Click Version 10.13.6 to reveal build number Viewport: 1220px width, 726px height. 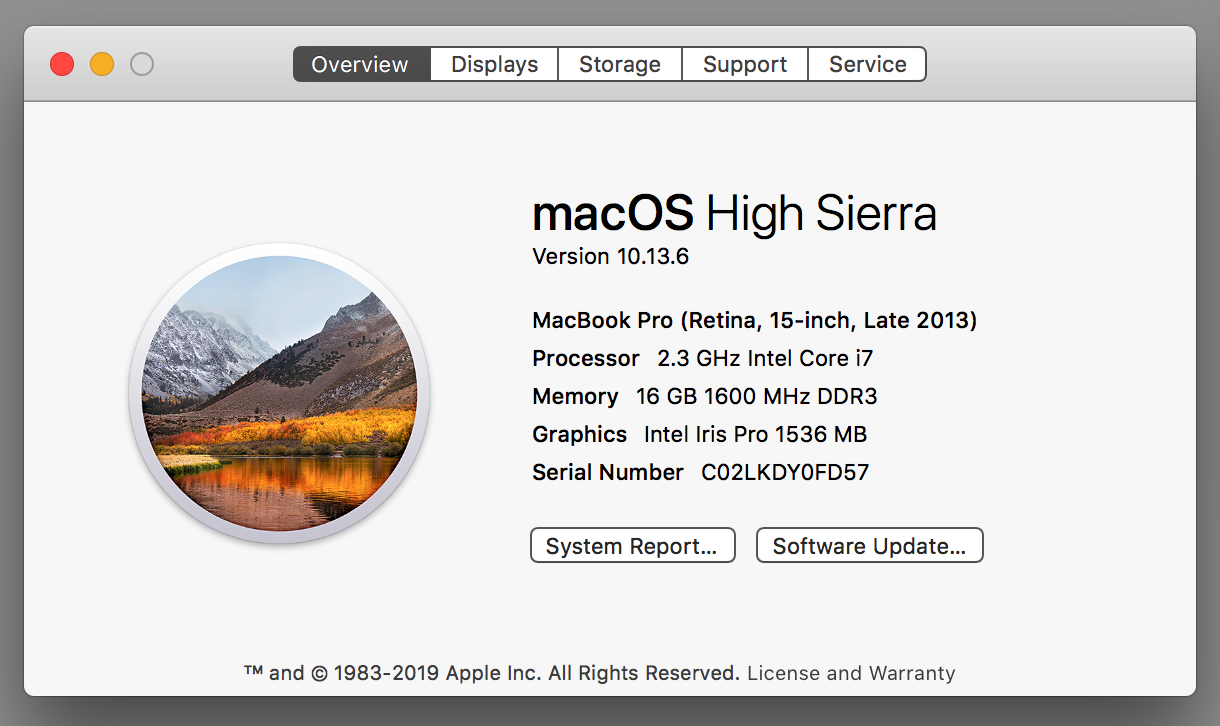(610, 256)
